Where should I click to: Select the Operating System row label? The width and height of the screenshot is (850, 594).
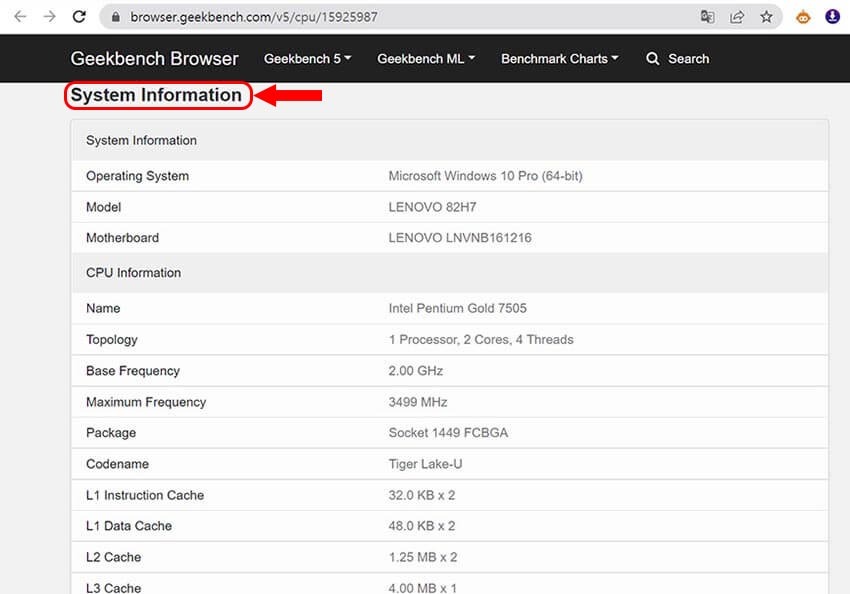coord(138,176)
